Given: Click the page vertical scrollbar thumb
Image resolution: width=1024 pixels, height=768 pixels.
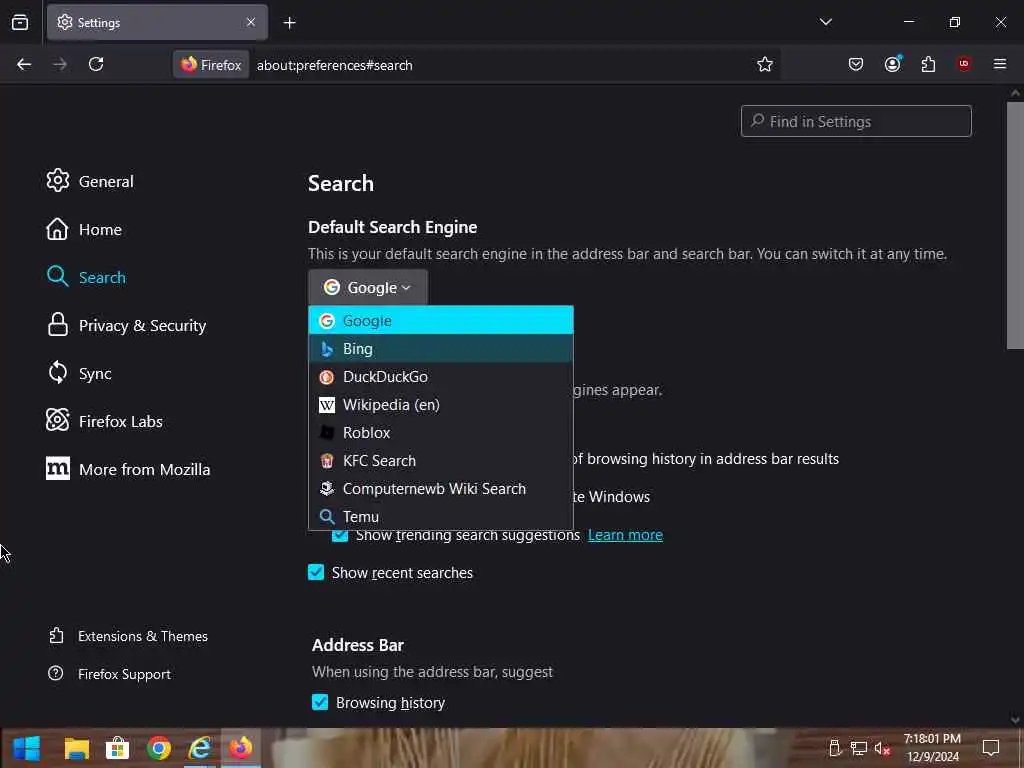Looking at the screenshot, I should (x=1015, y=225).
